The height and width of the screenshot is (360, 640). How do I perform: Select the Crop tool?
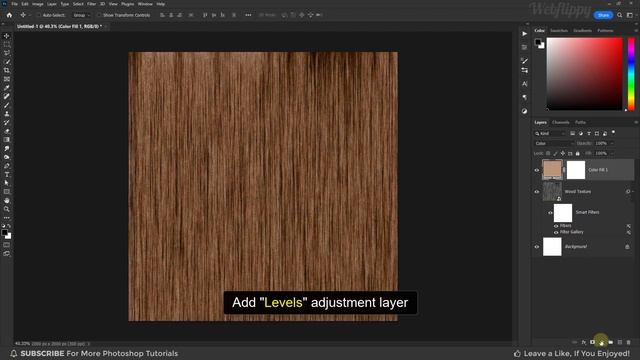coord(7,70)
